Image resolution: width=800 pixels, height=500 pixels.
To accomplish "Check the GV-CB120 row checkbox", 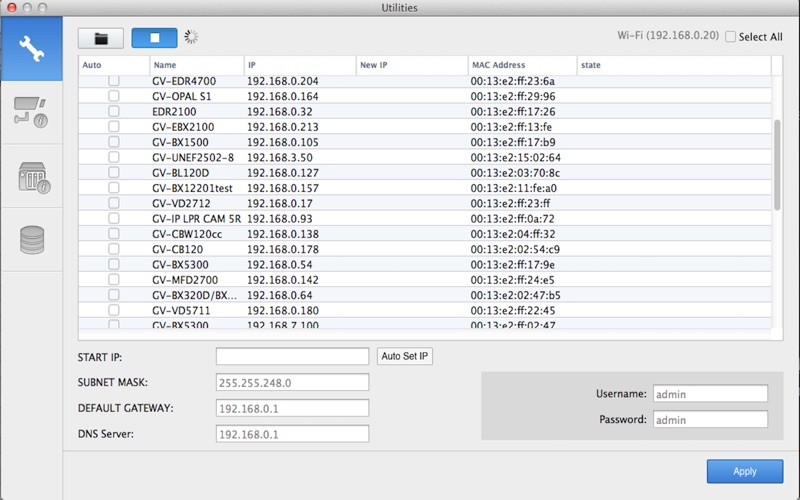I will click(x=114, y=249).
